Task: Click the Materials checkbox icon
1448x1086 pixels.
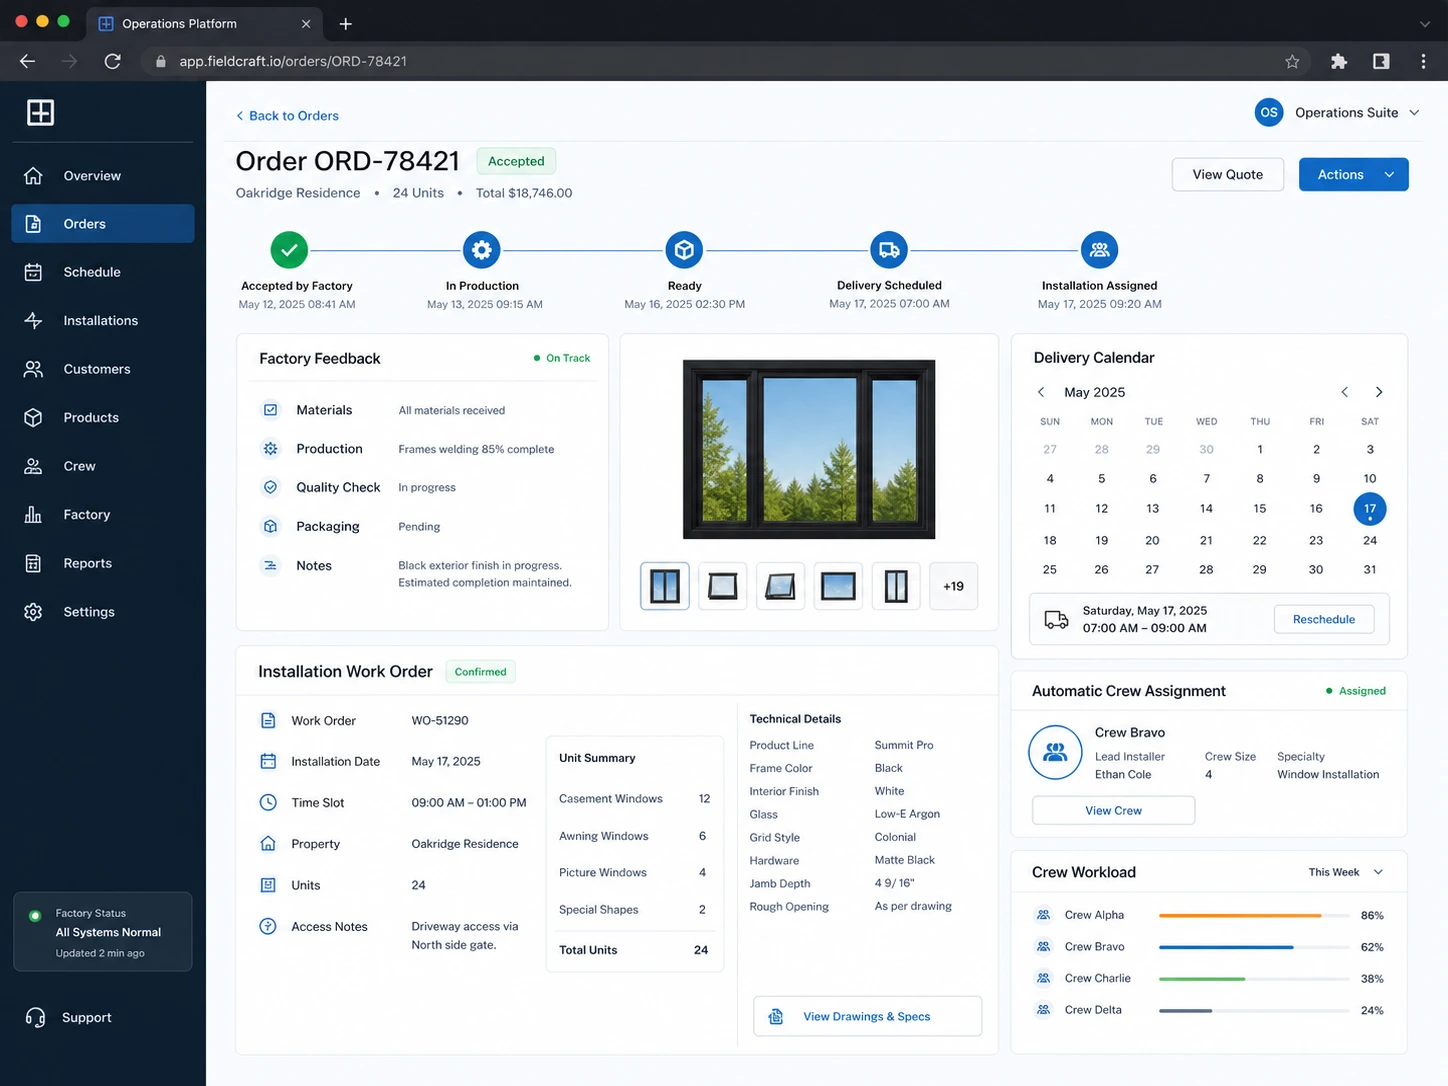Action: (270, 410)
